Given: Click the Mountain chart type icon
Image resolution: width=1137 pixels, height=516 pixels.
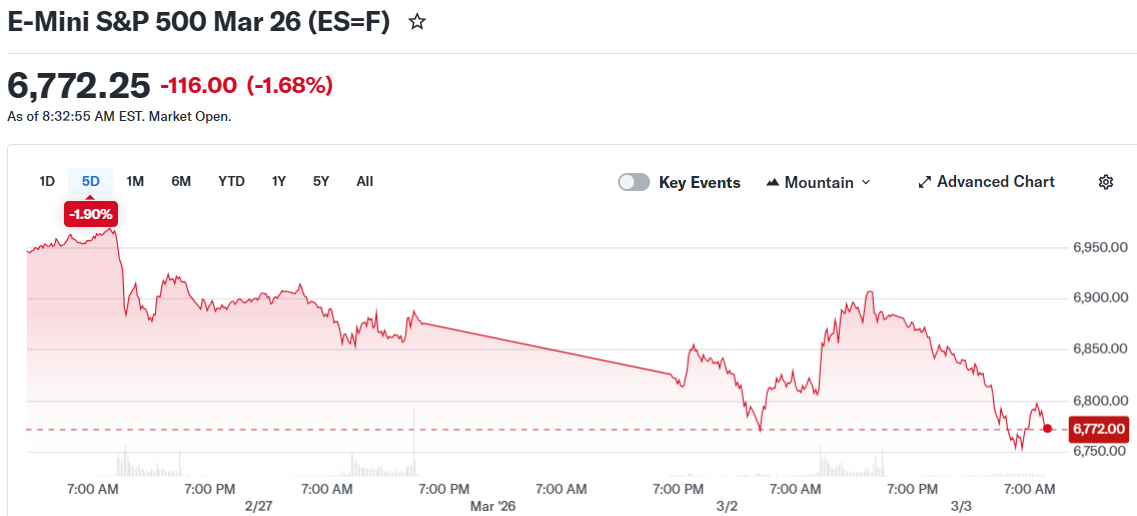Looking at the screenshot, I should 772,183.
